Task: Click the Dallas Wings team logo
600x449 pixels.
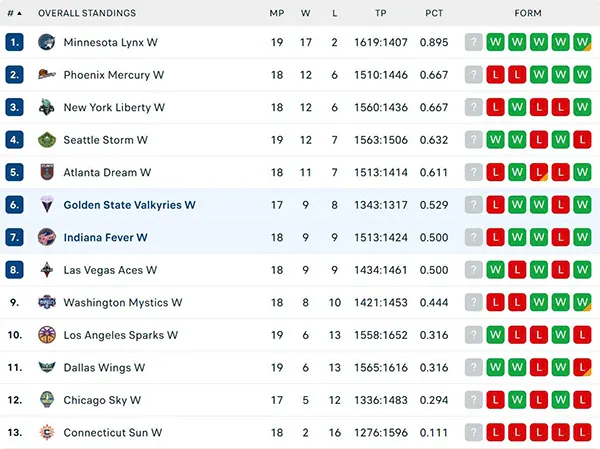Action: tap(47, 367)
